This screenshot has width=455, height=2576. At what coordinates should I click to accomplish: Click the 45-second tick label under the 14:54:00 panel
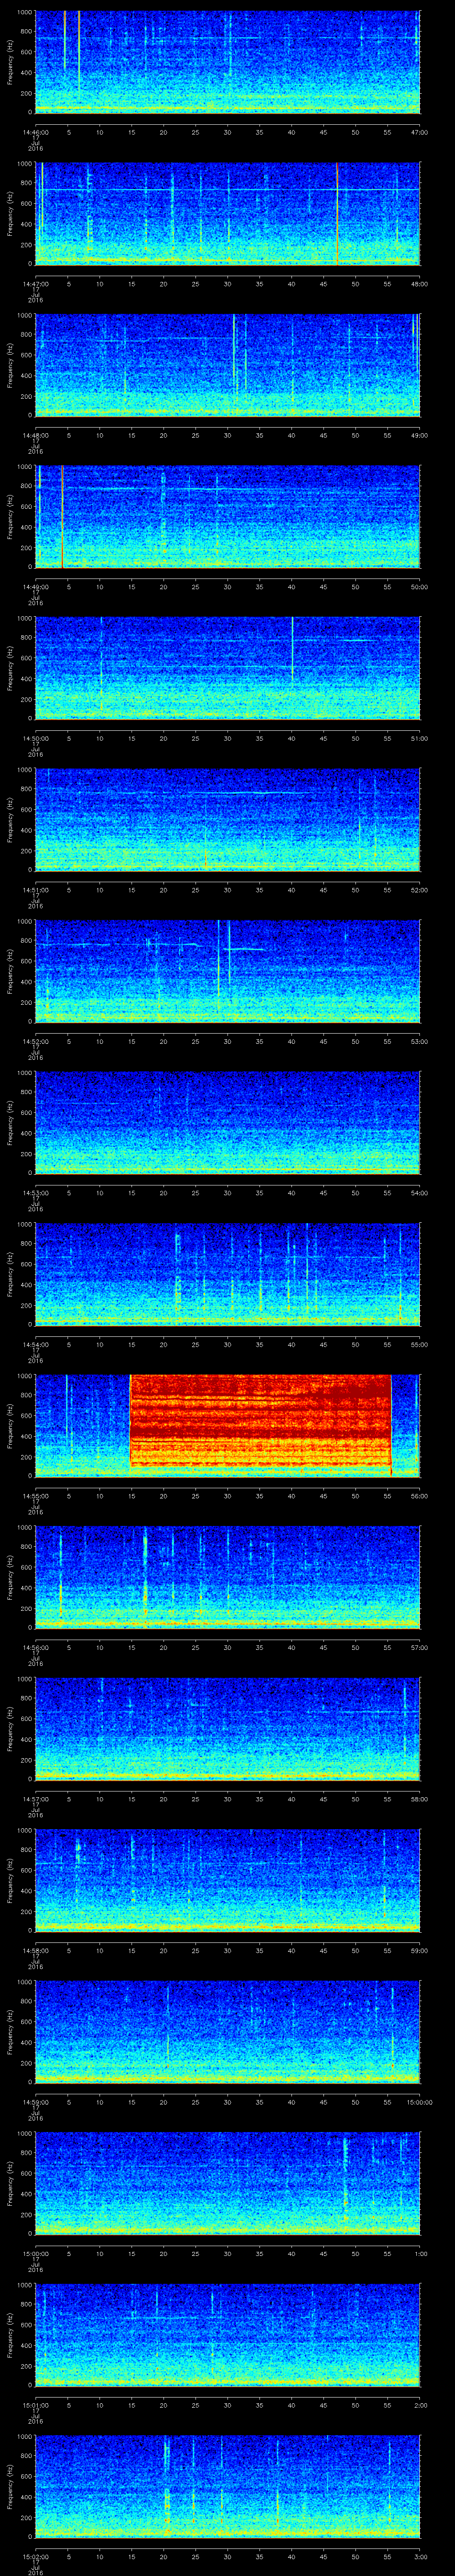coord(323,1344)
